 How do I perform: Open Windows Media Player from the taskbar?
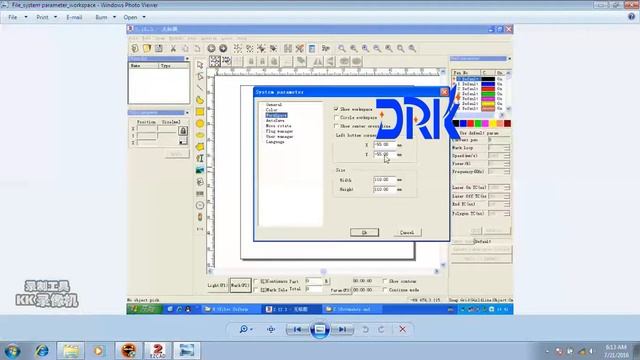point(98,351)
